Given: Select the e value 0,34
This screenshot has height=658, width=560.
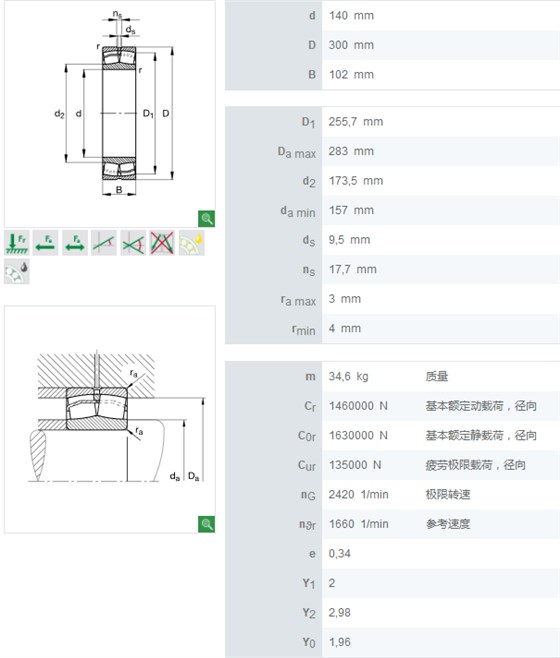Looking at the screenshot, I should (x=340, y=554).
